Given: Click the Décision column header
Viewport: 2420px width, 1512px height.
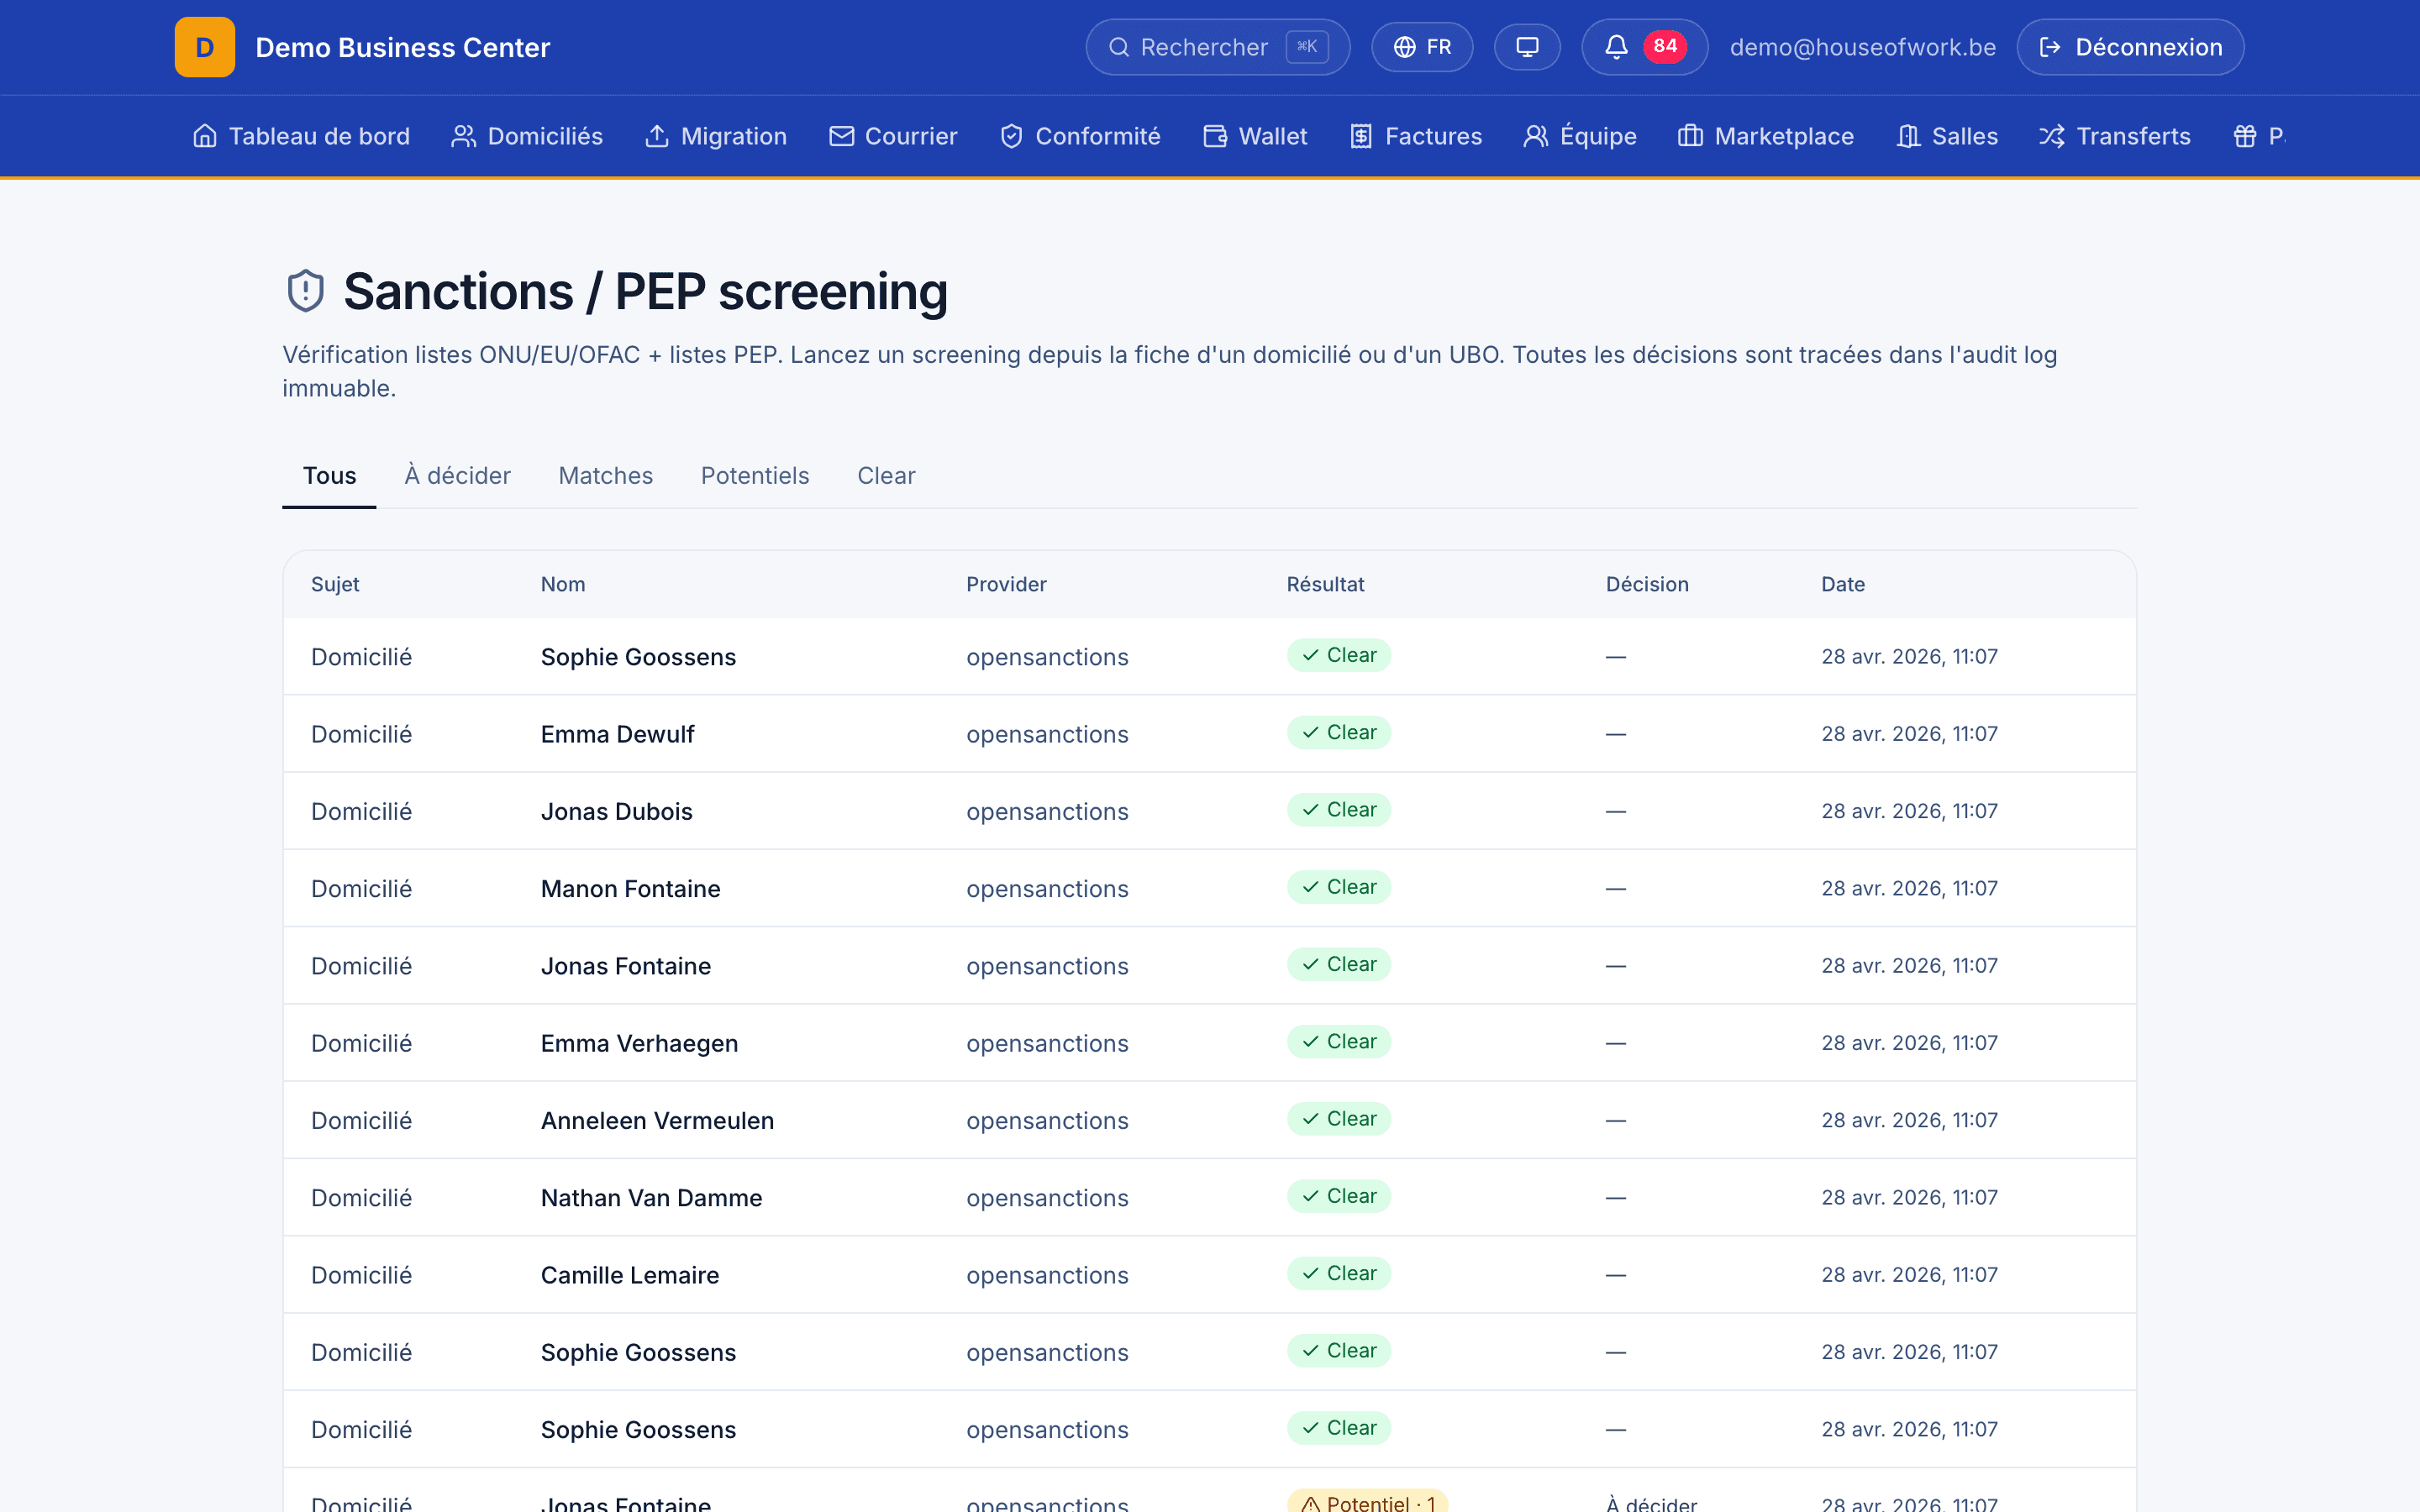Looking at the screenshot, I should 1647,584.
